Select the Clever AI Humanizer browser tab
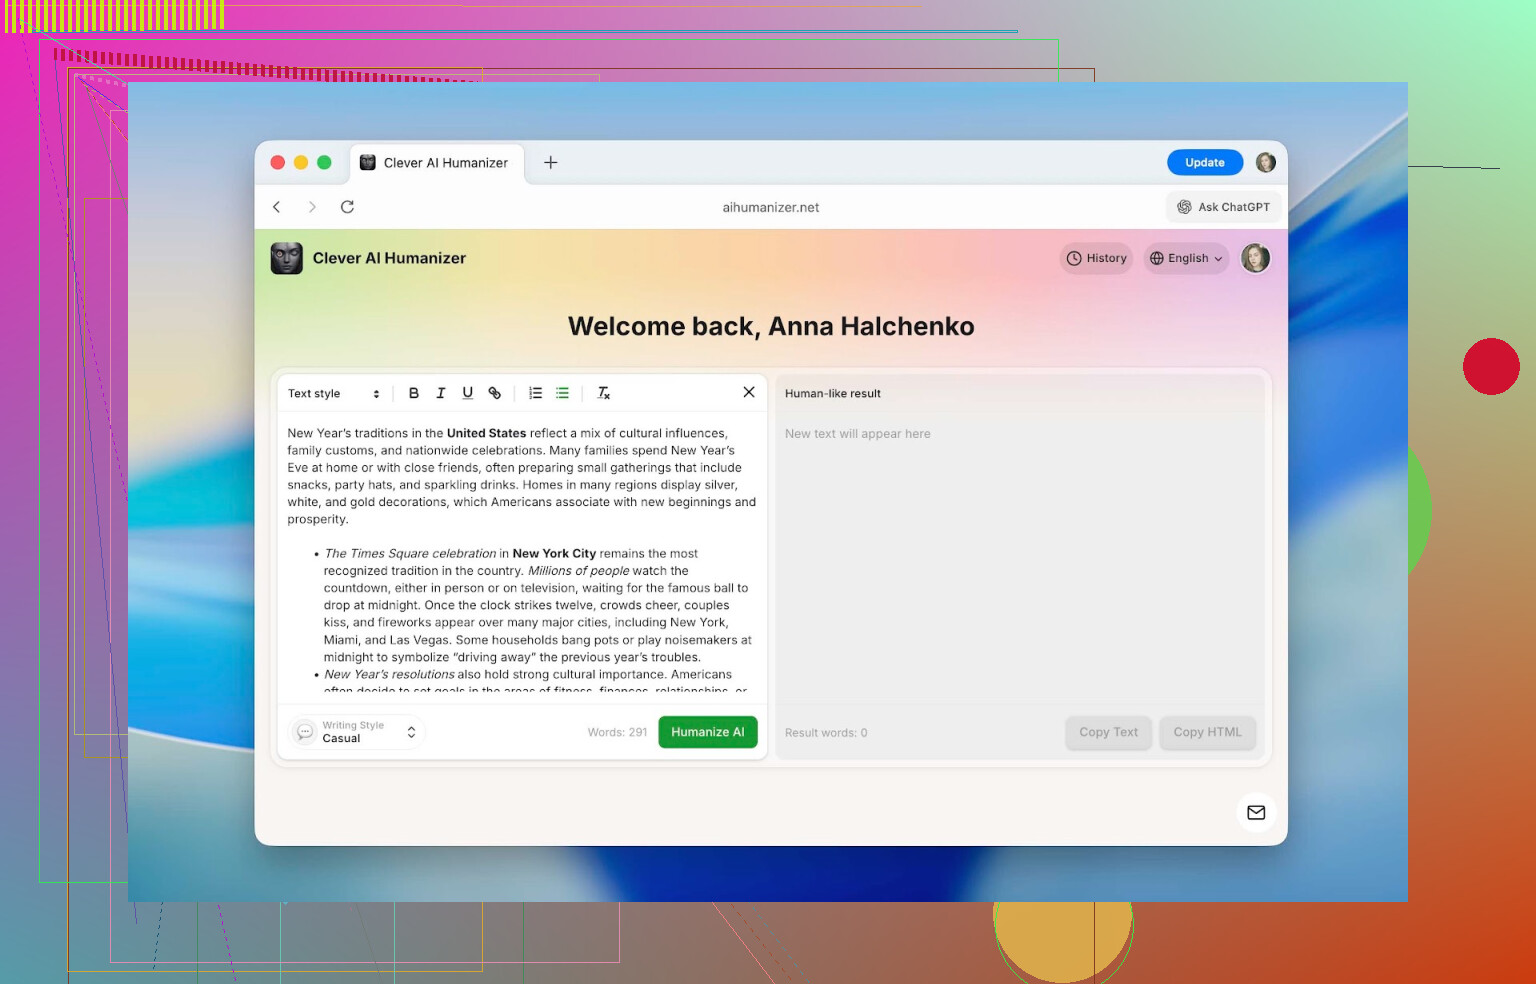 tap(436, 163)
